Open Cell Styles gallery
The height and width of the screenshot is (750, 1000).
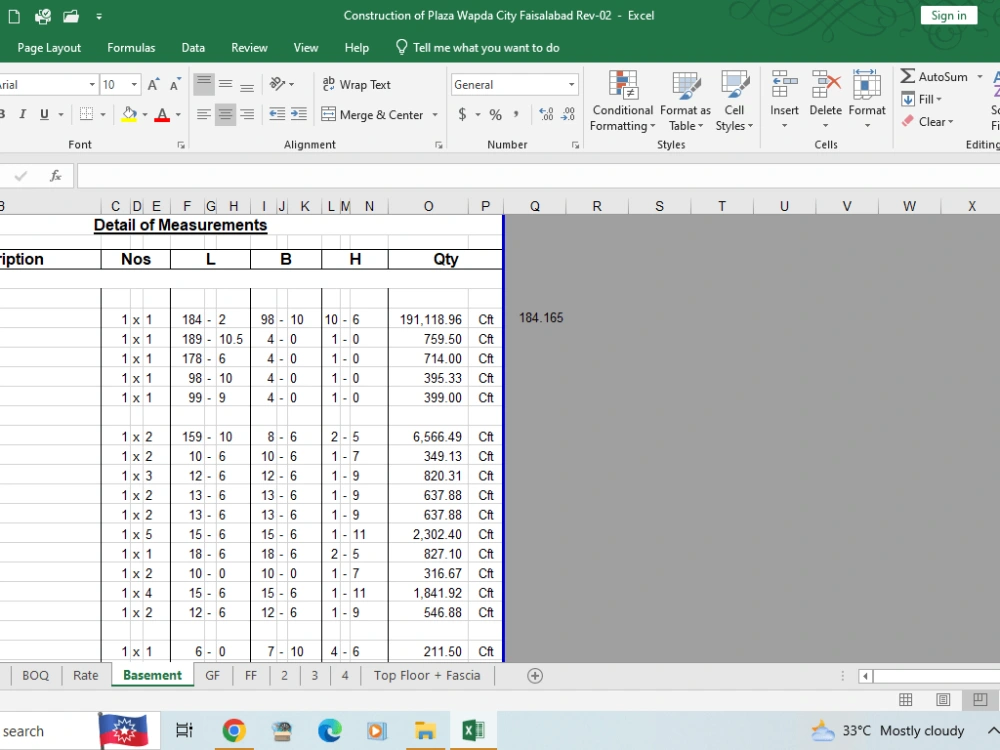click(x=734, y=101)
